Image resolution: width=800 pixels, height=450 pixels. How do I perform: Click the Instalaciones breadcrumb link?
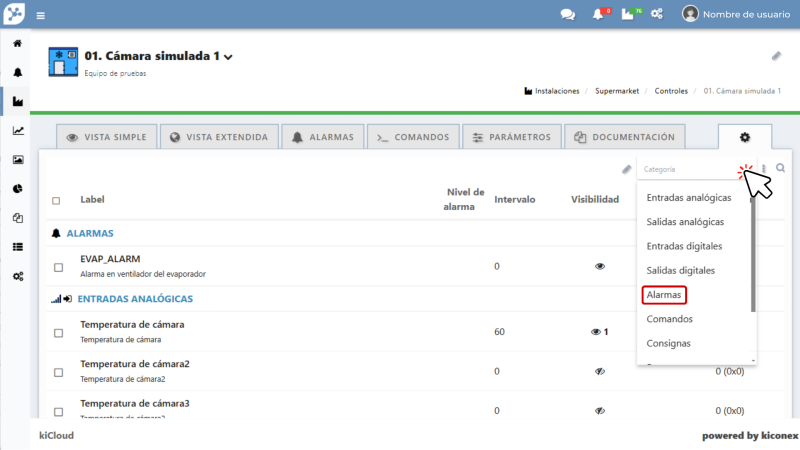point(556,91)
